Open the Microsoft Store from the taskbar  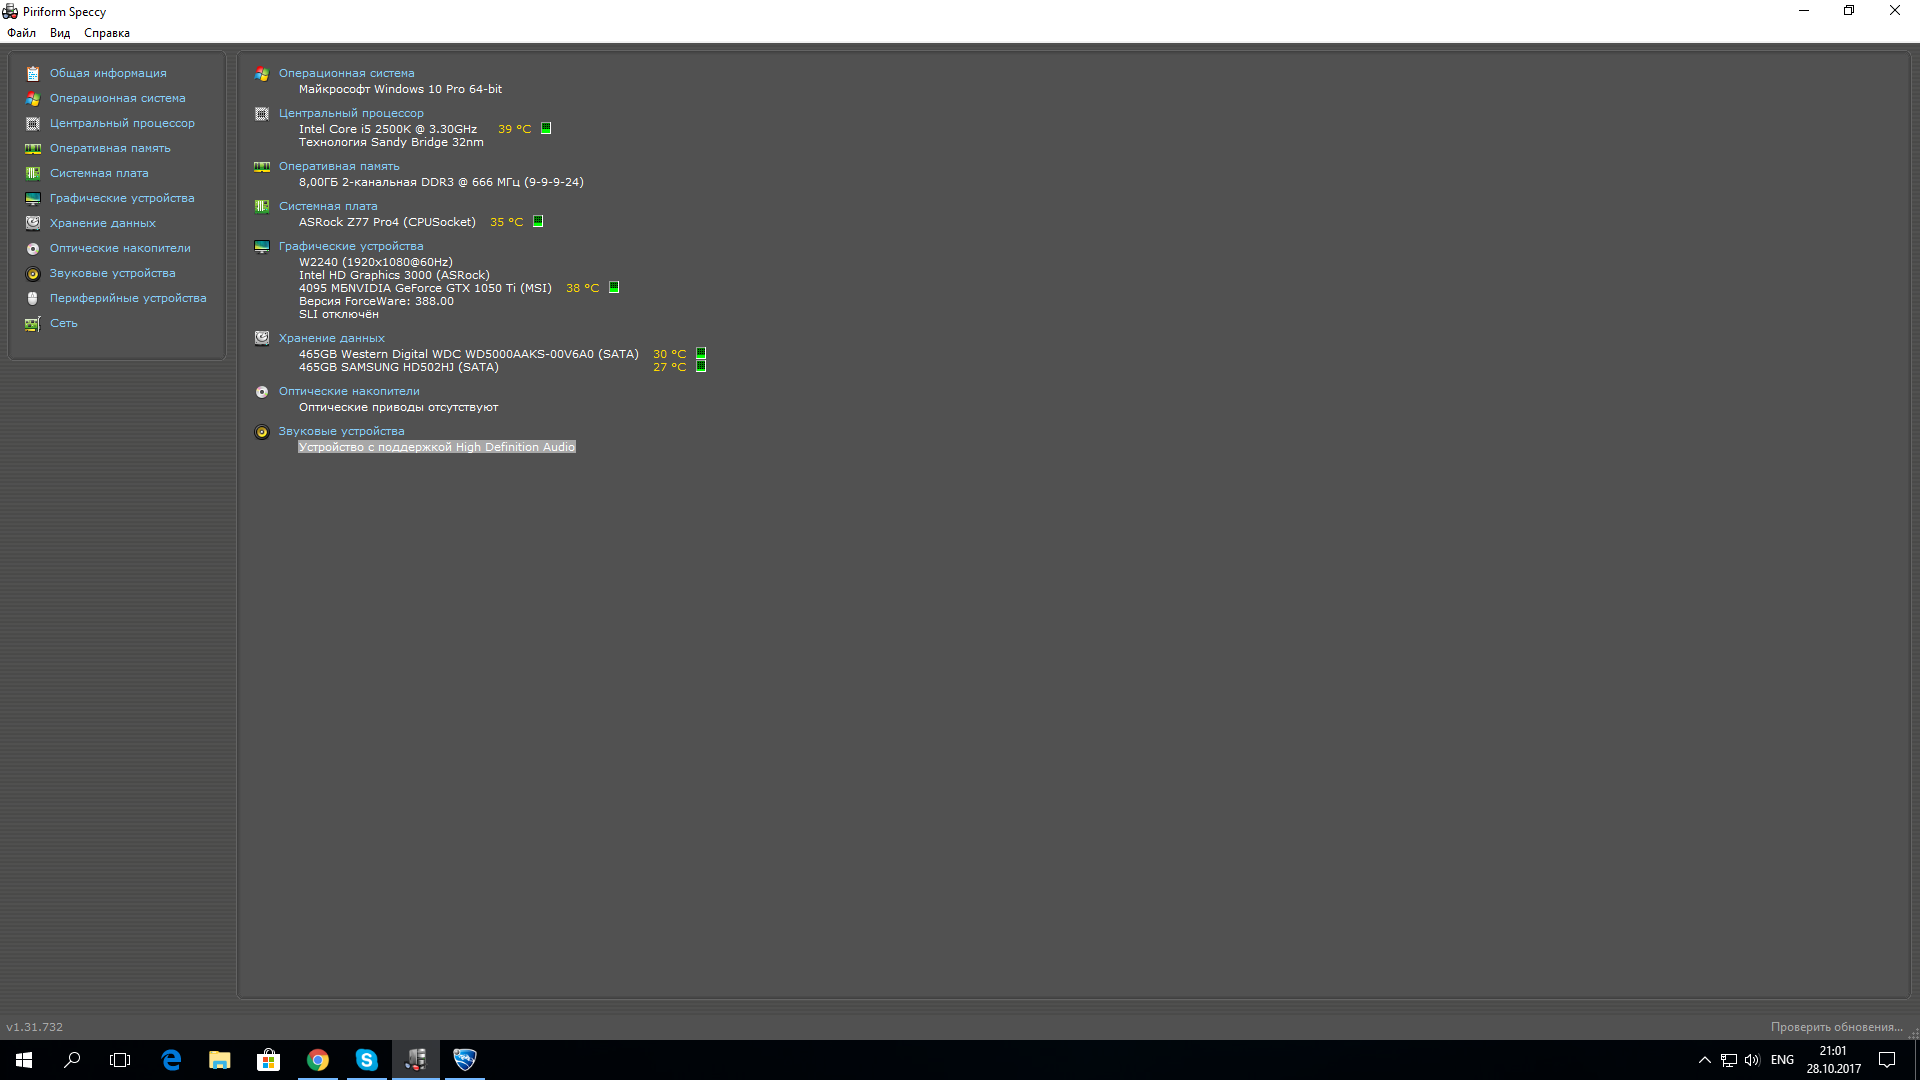[x=269, y=1060]
